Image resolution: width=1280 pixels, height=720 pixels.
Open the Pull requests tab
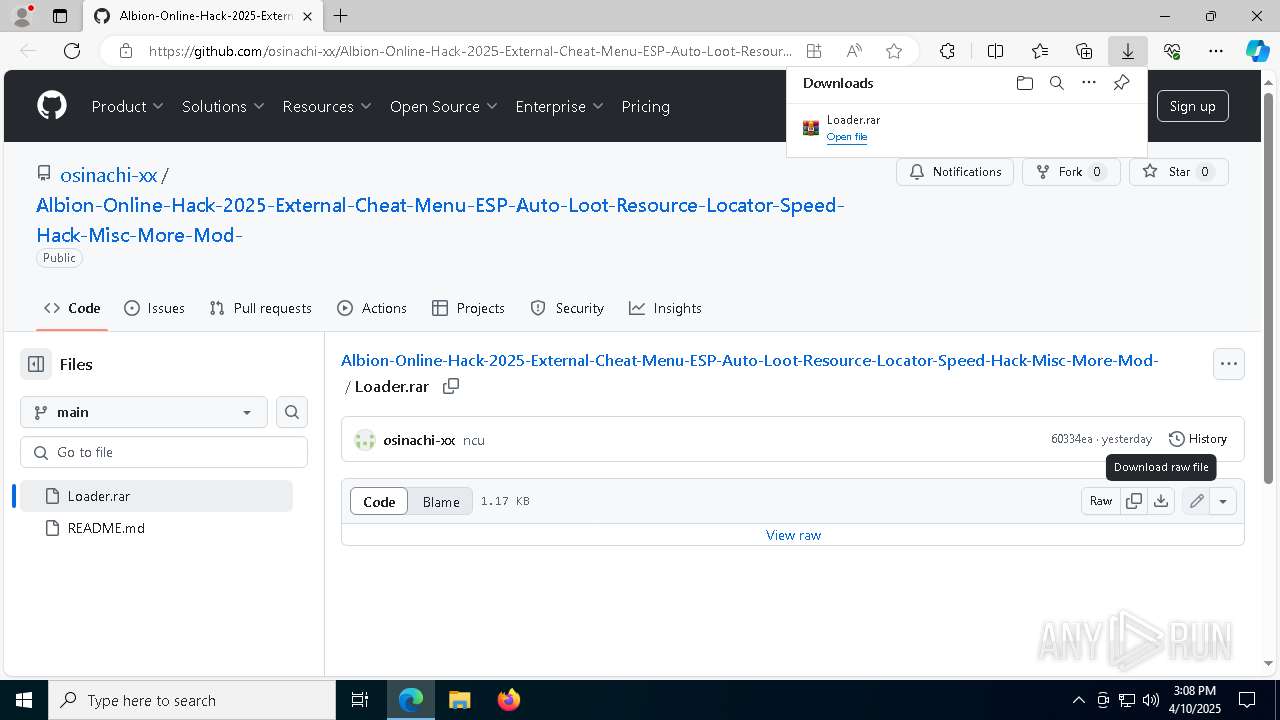[x=260, y=308]
